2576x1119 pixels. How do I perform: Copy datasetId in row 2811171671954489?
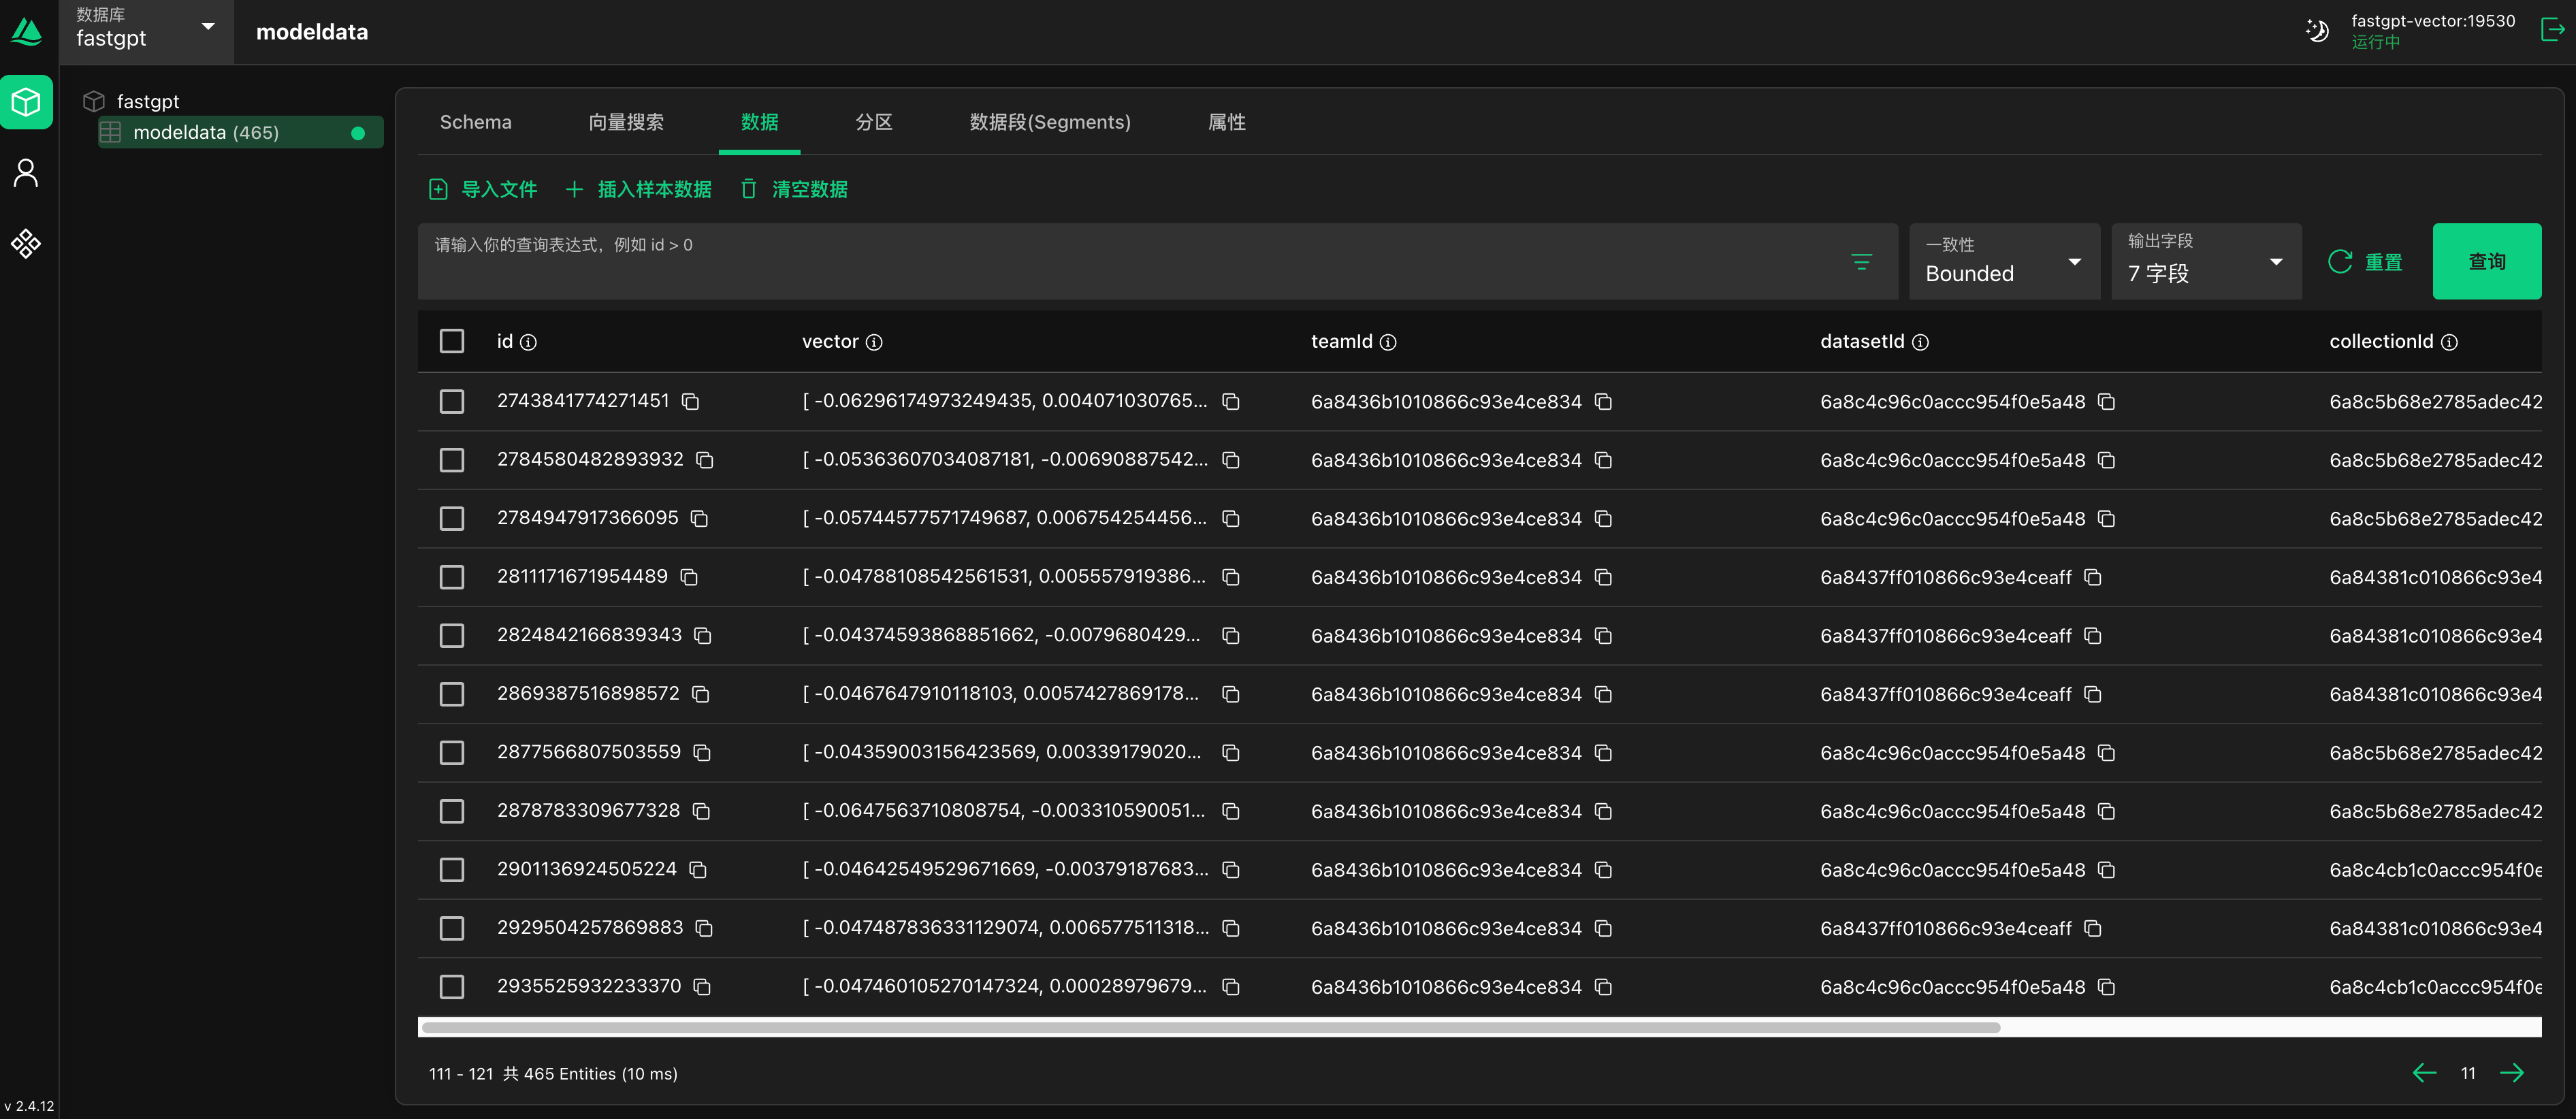(2093, 577)
